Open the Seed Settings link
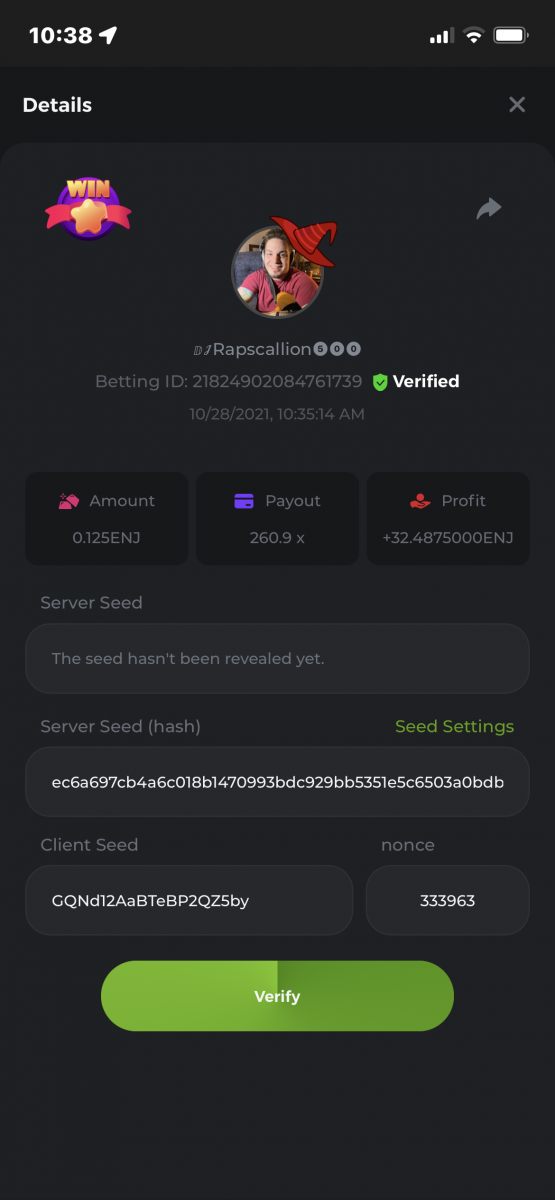This screenshot has width=555, height=1200. tap(454, 727)
